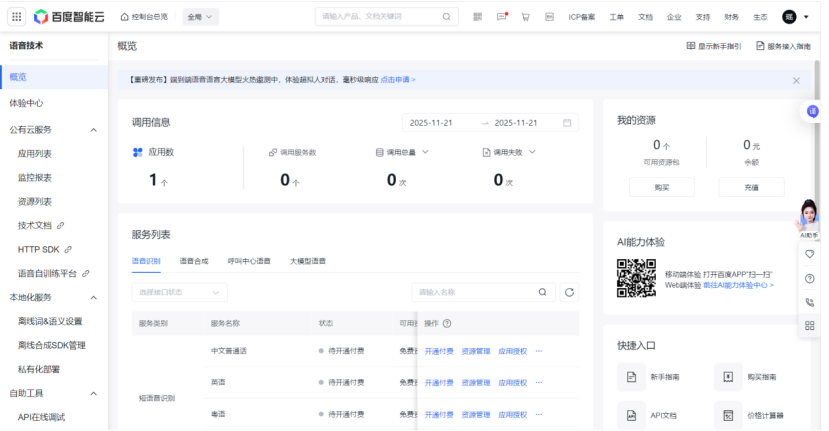Viewport: 829px width, 431px height.
Task: Expand the 调用失败 dropdown arrow
Action: point(532,152)
